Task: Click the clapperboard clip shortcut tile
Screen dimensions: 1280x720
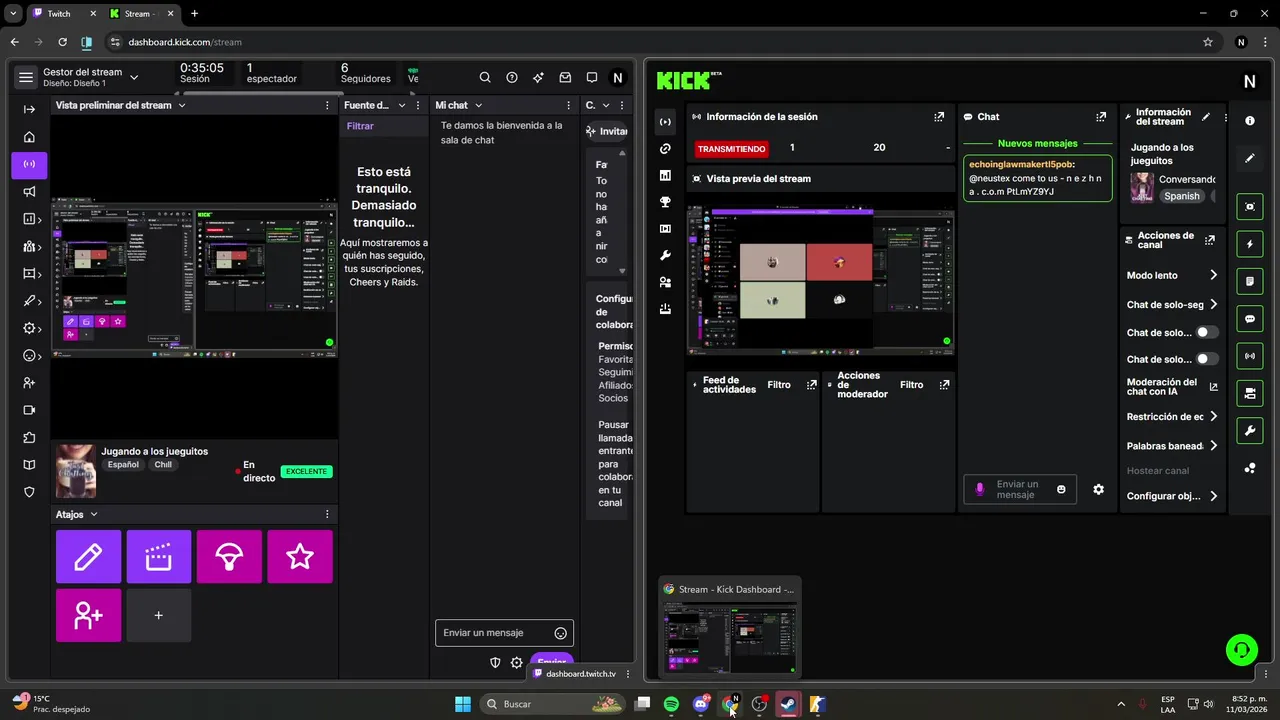Action: (159, 556)
